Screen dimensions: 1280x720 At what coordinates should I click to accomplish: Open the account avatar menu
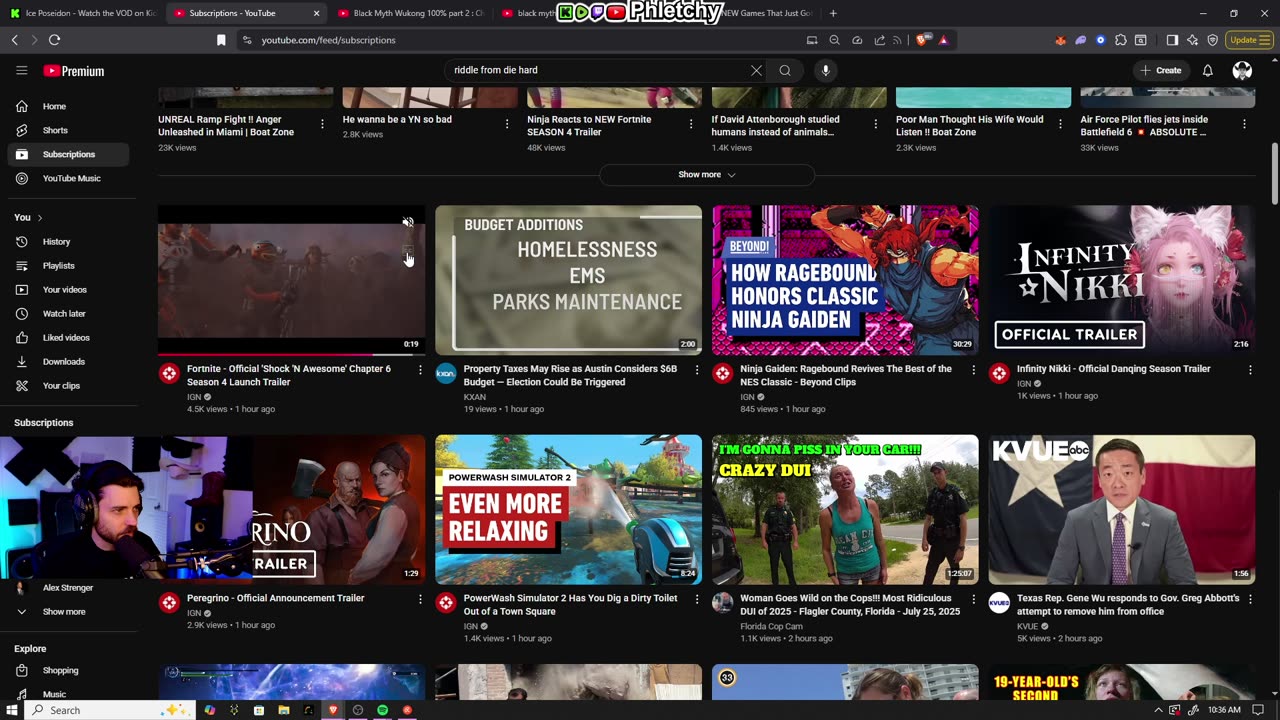(1242, 70)
